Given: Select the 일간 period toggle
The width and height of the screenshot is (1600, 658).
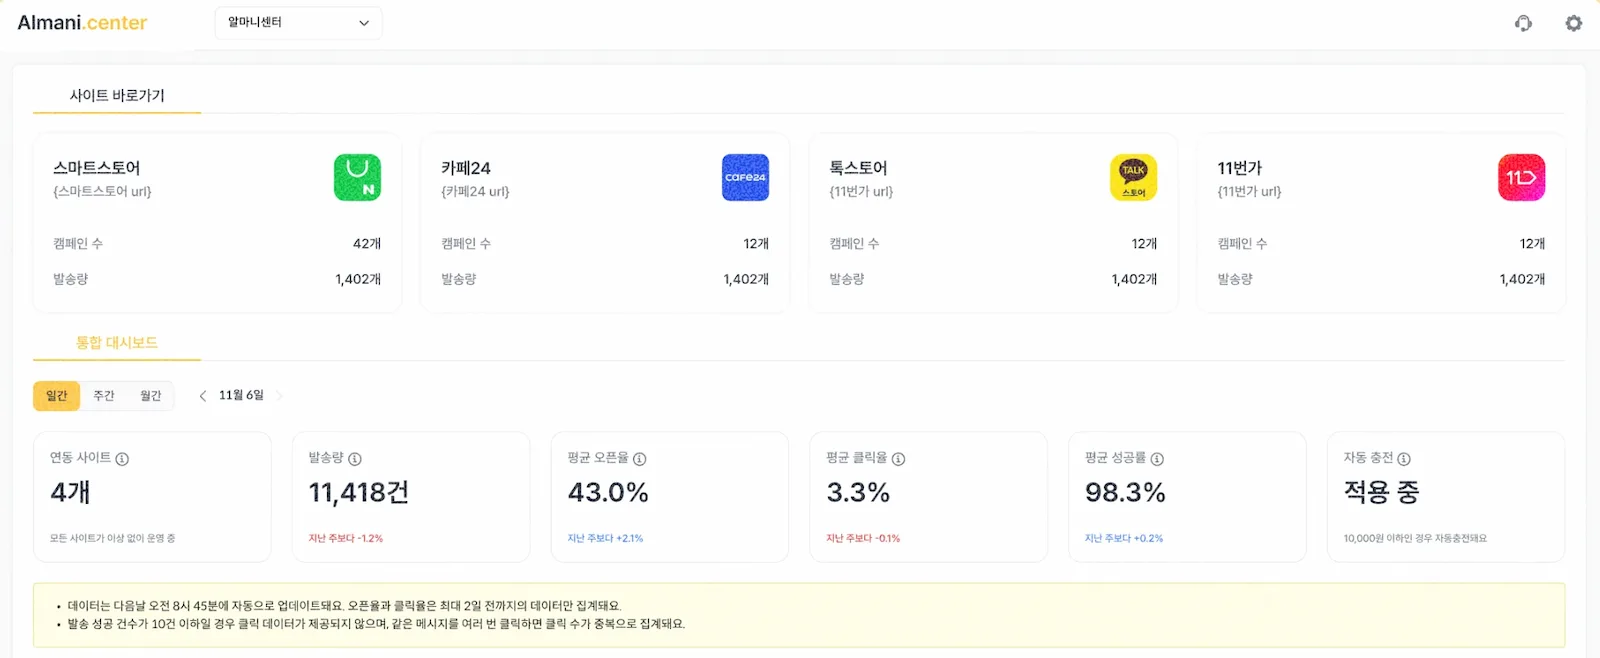Looking at the screenshot, I should [57, 396].
